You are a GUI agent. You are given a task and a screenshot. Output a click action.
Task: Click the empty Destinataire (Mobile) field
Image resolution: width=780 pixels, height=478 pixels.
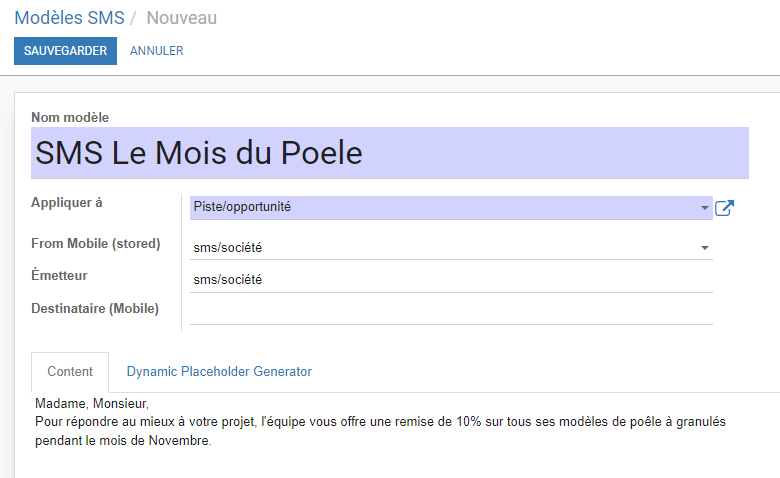pyautogui.click(x=451, y=311)
